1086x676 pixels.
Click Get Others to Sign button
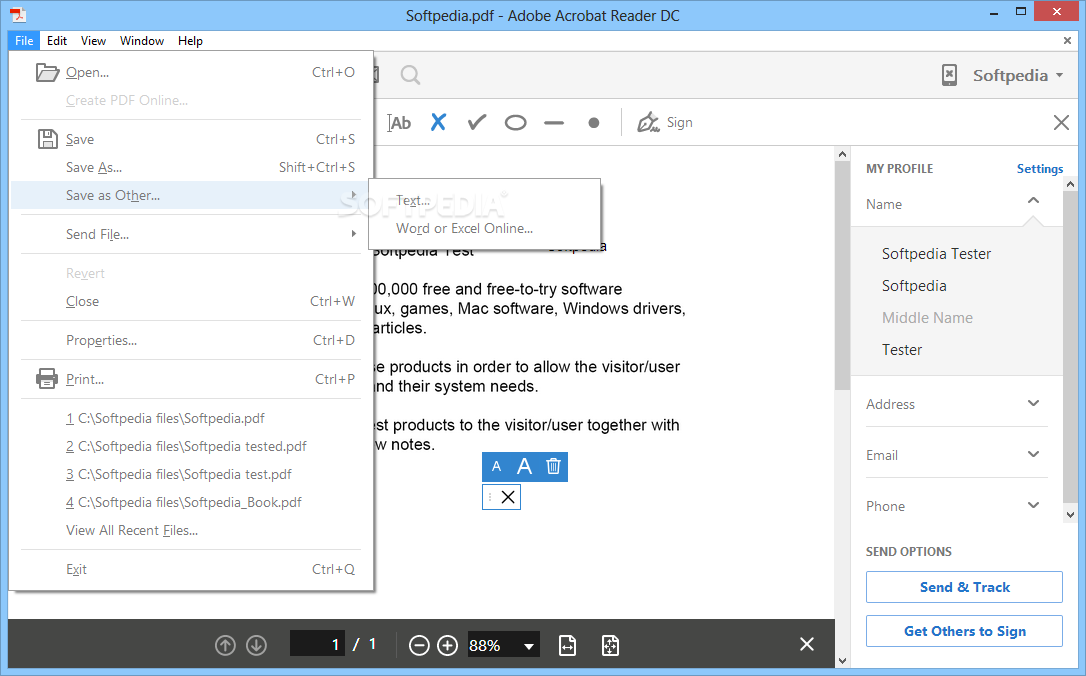pos(964,631)
